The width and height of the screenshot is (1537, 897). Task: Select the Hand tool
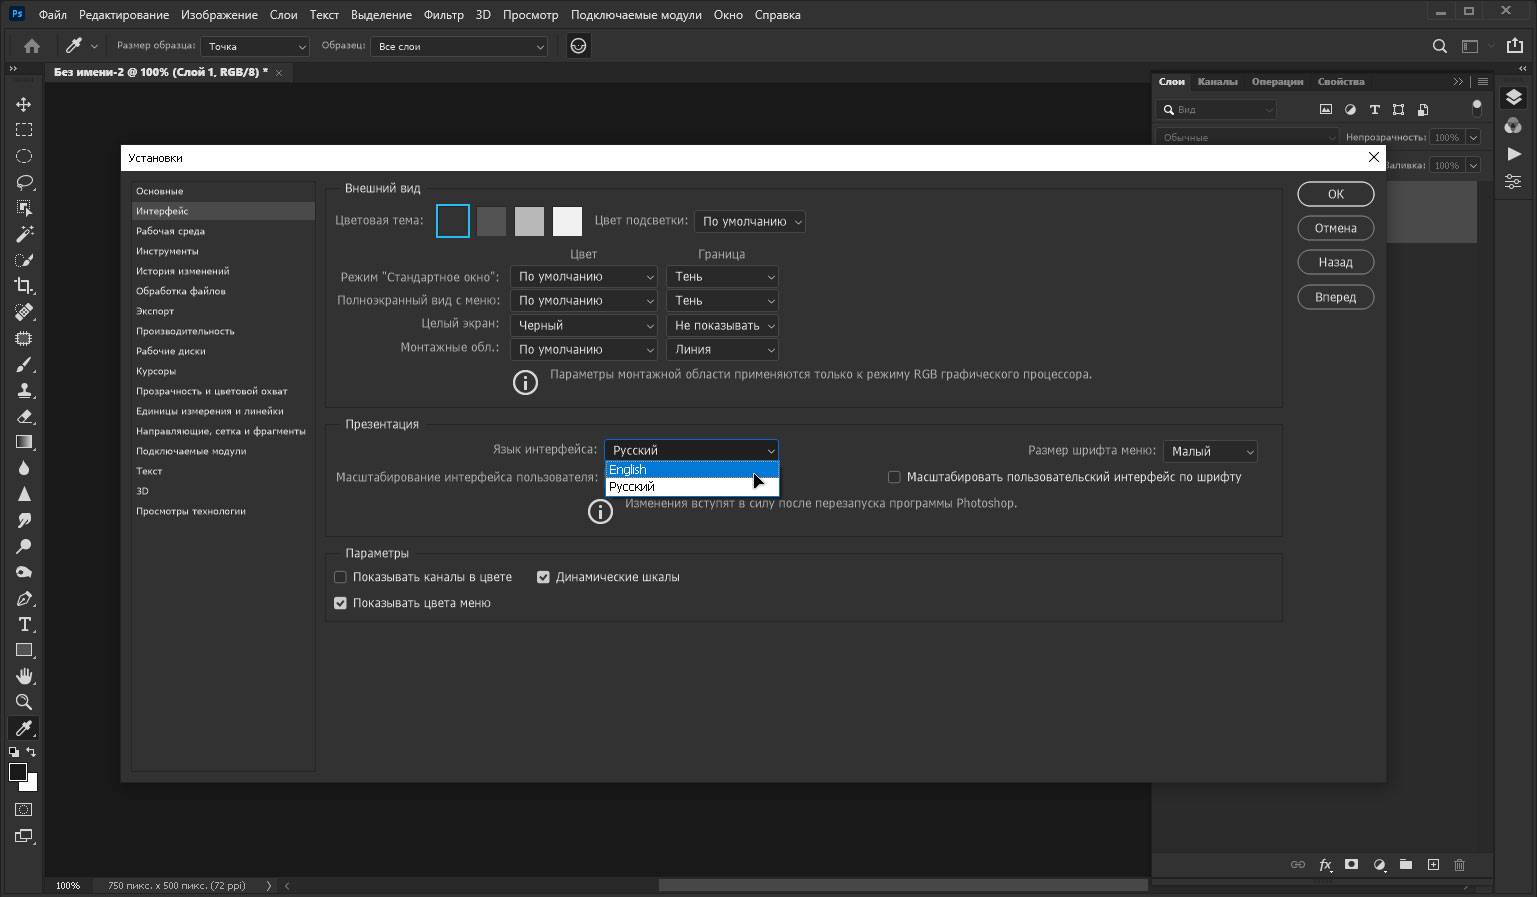click(24, 676)
